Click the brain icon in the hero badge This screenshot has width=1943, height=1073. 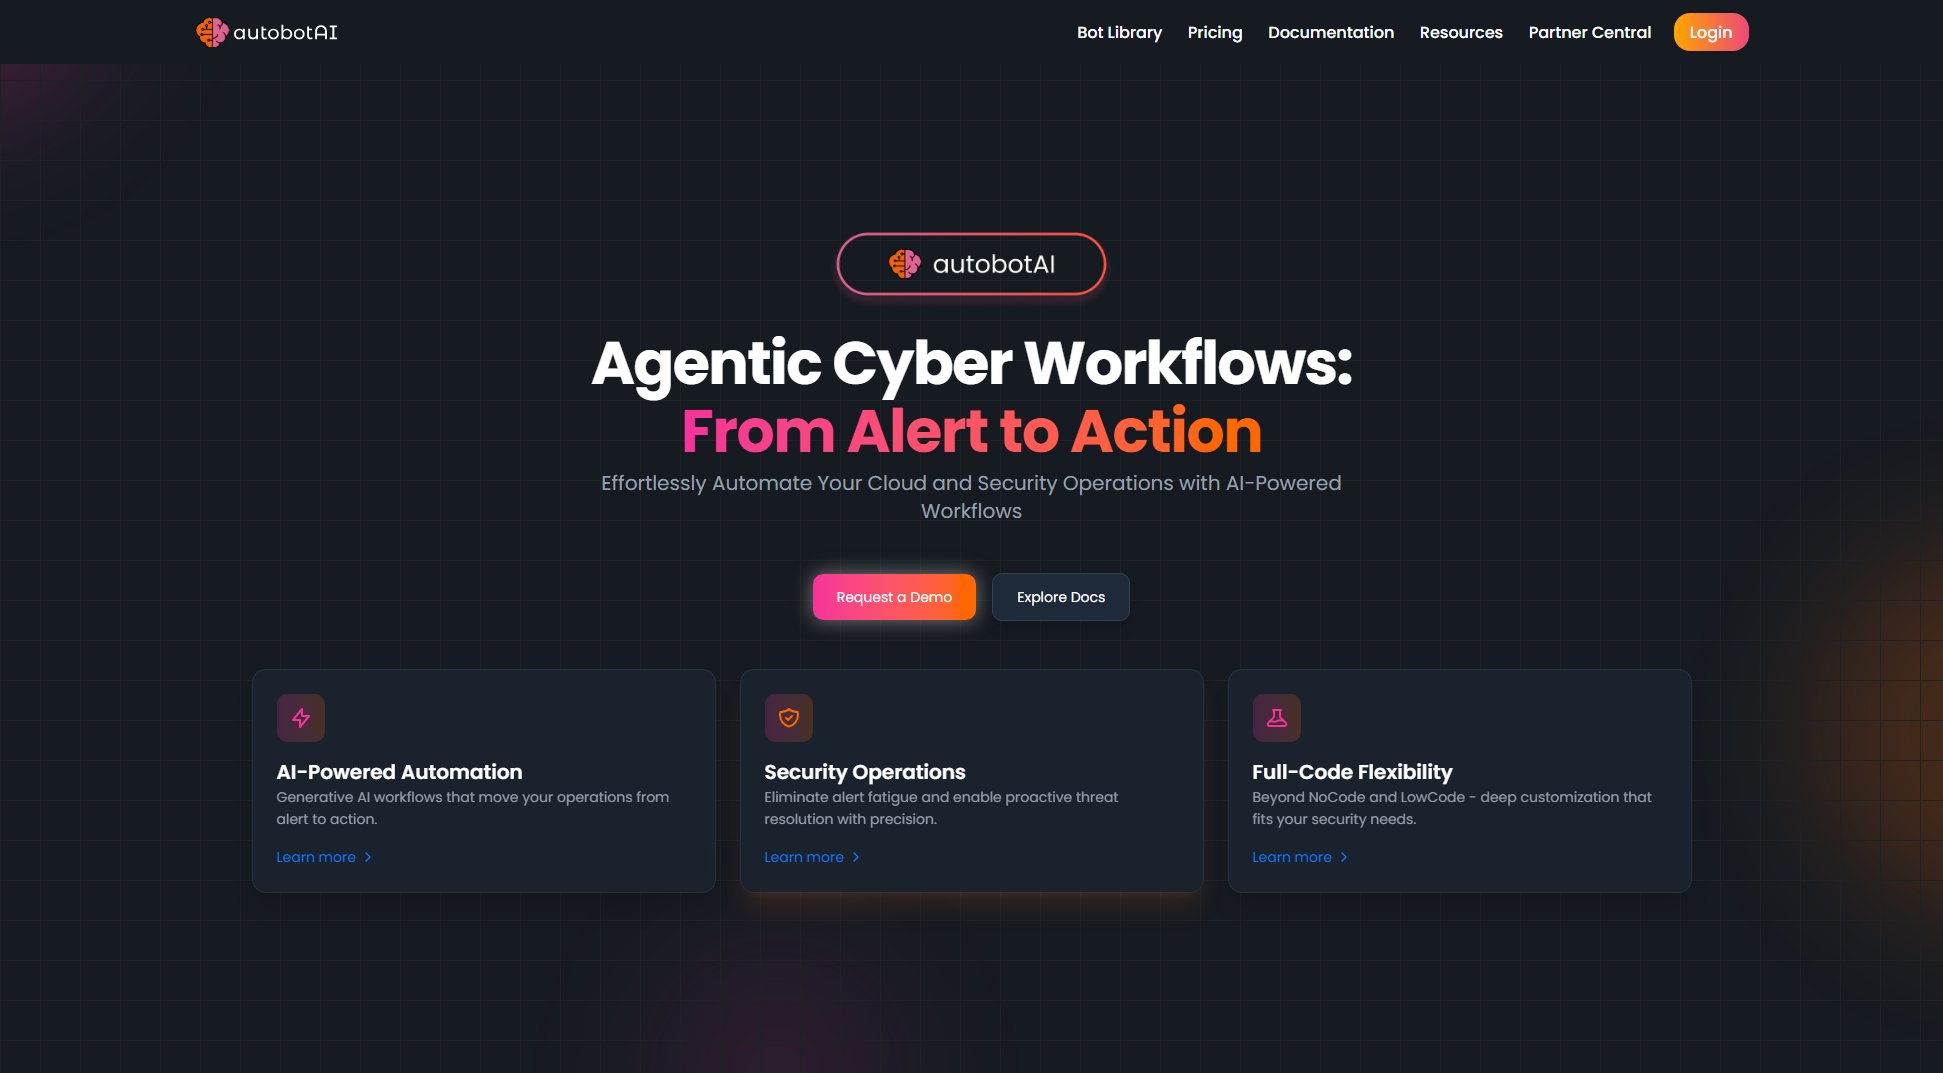[905, 264]
